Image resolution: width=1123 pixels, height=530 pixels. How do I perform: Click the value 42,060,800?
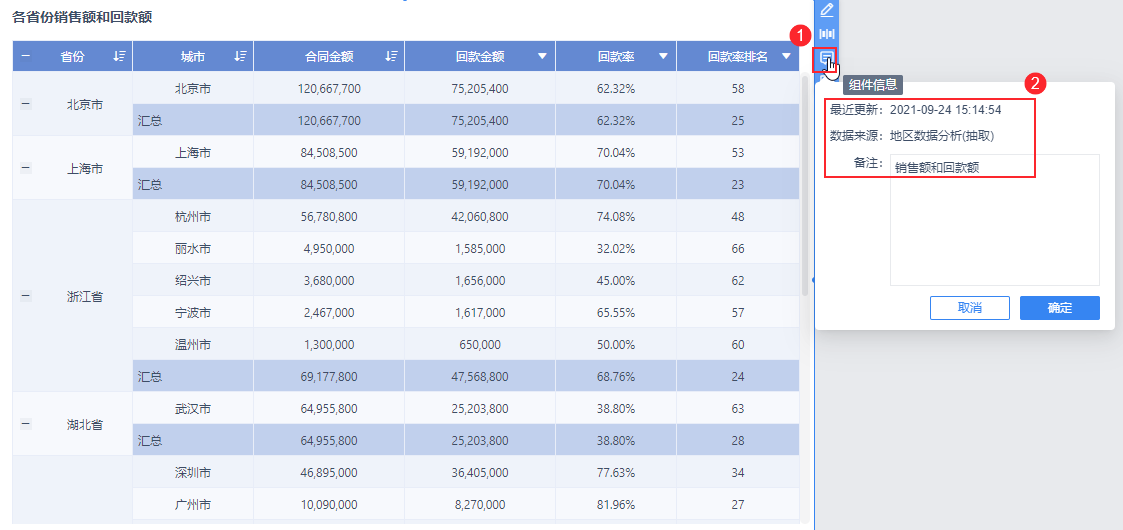(x=480, y=216)
